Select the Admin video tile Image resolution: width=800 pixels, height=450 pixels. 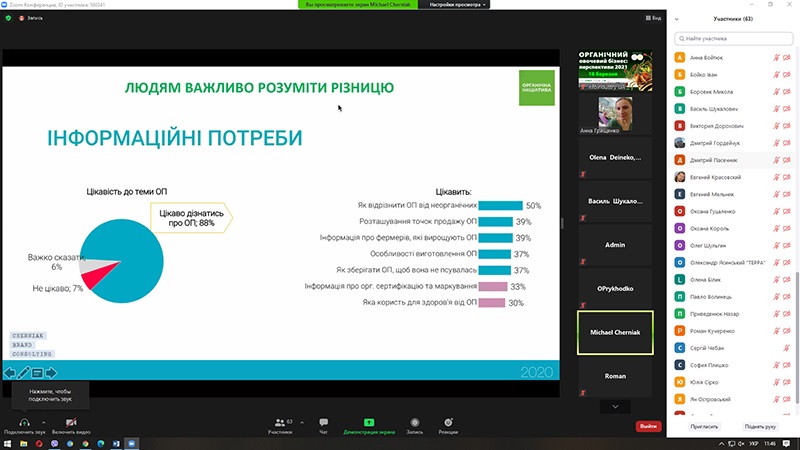coord(615,245)
